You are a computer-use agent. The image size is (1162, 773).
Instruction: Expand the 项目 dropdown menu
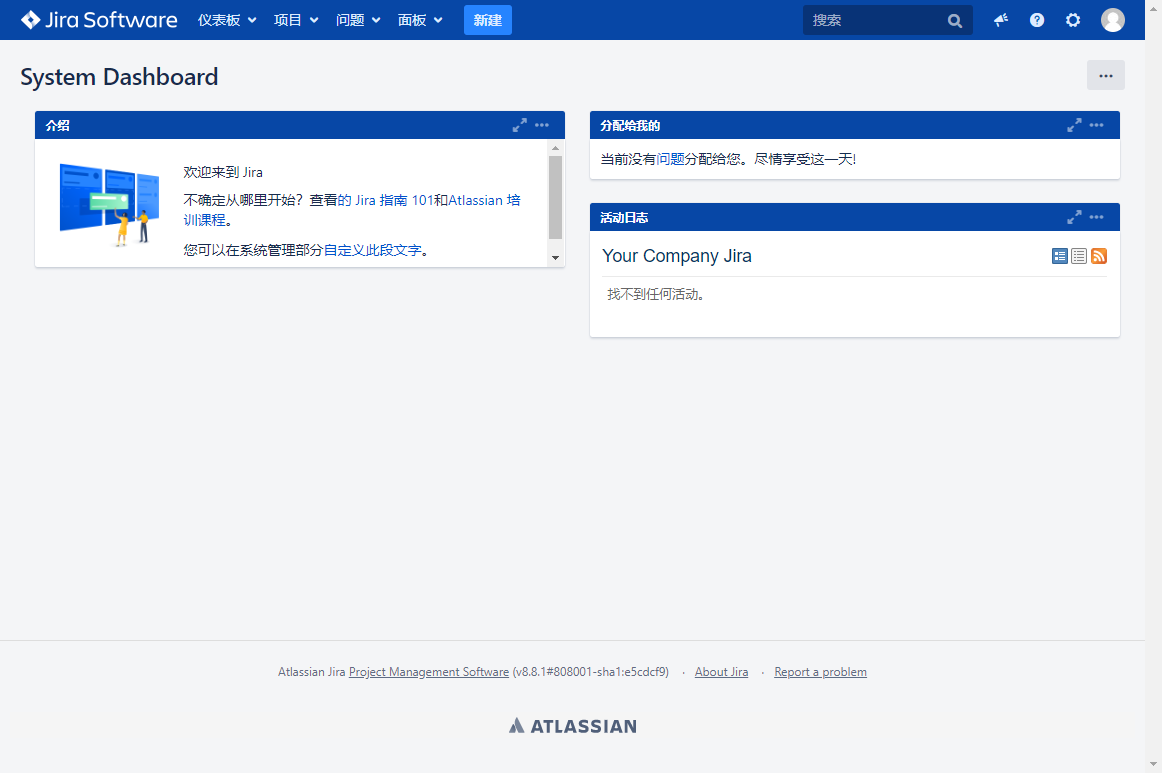click(x=296, y=20)
